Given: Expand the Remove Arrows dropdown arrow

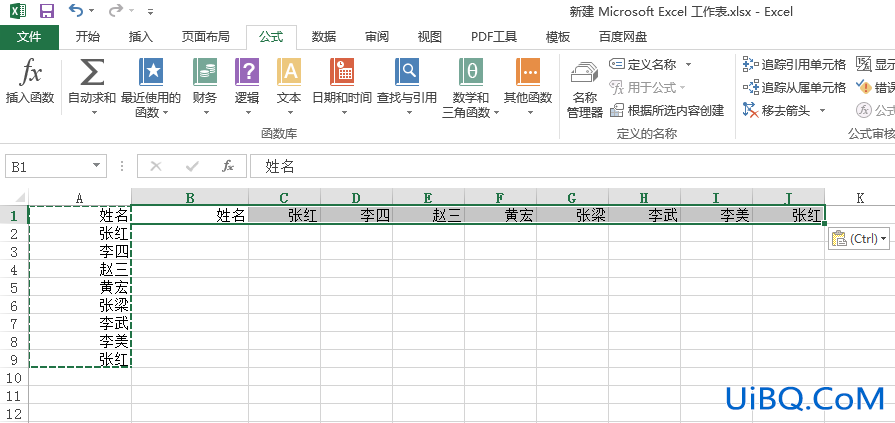Looking at the screenshot, I should (823, 110).
